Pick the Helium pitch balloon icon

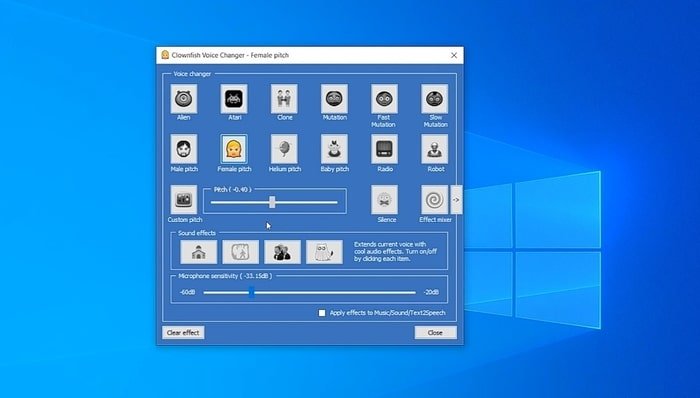coord(284,149)
